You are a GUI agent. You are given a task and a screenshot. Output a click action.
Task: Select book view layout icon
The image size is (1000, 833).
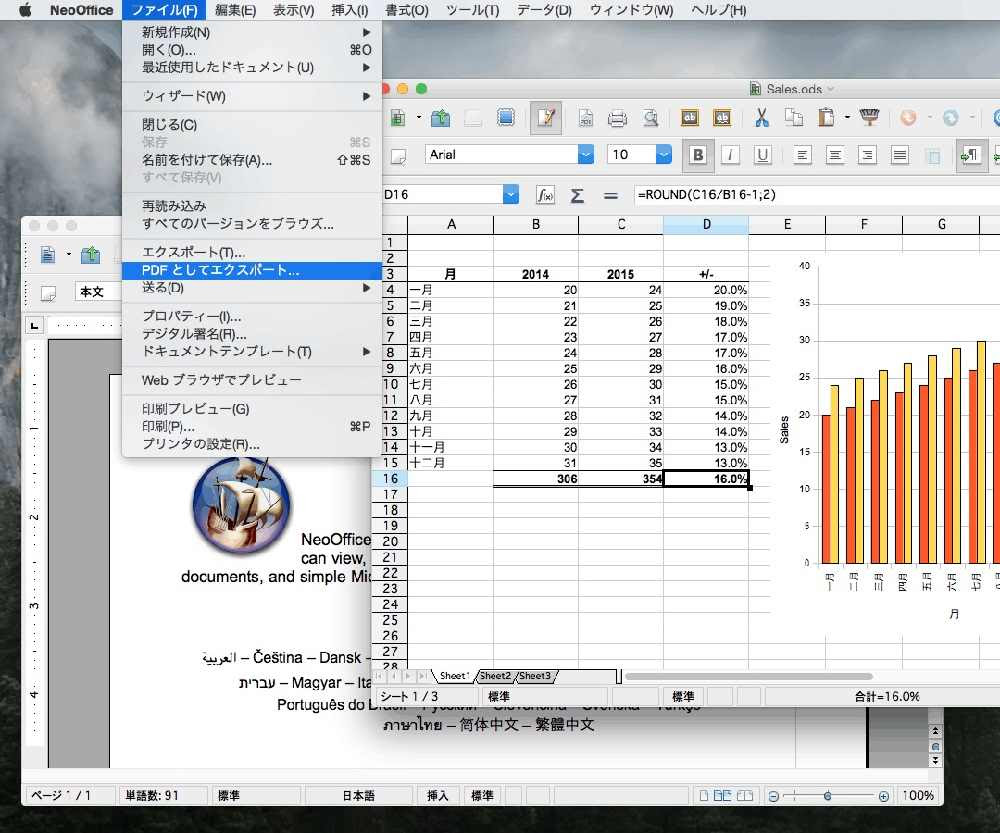pyautogui.click(x=745, y=795)
